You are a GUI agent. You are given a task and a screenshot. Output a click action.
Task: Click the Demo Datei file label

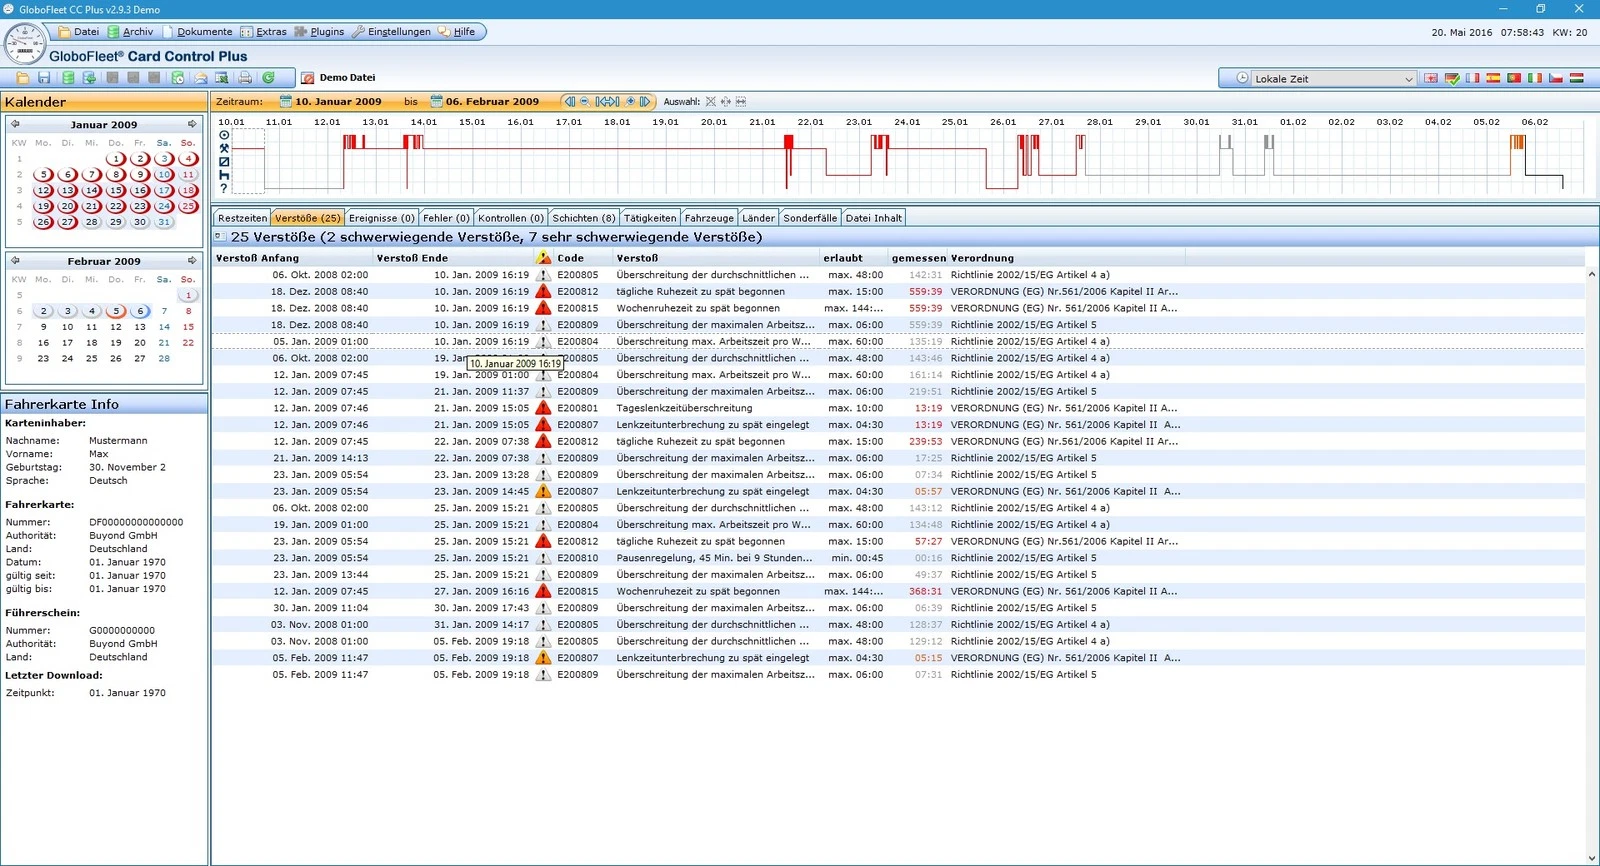[x=347, y=77]
